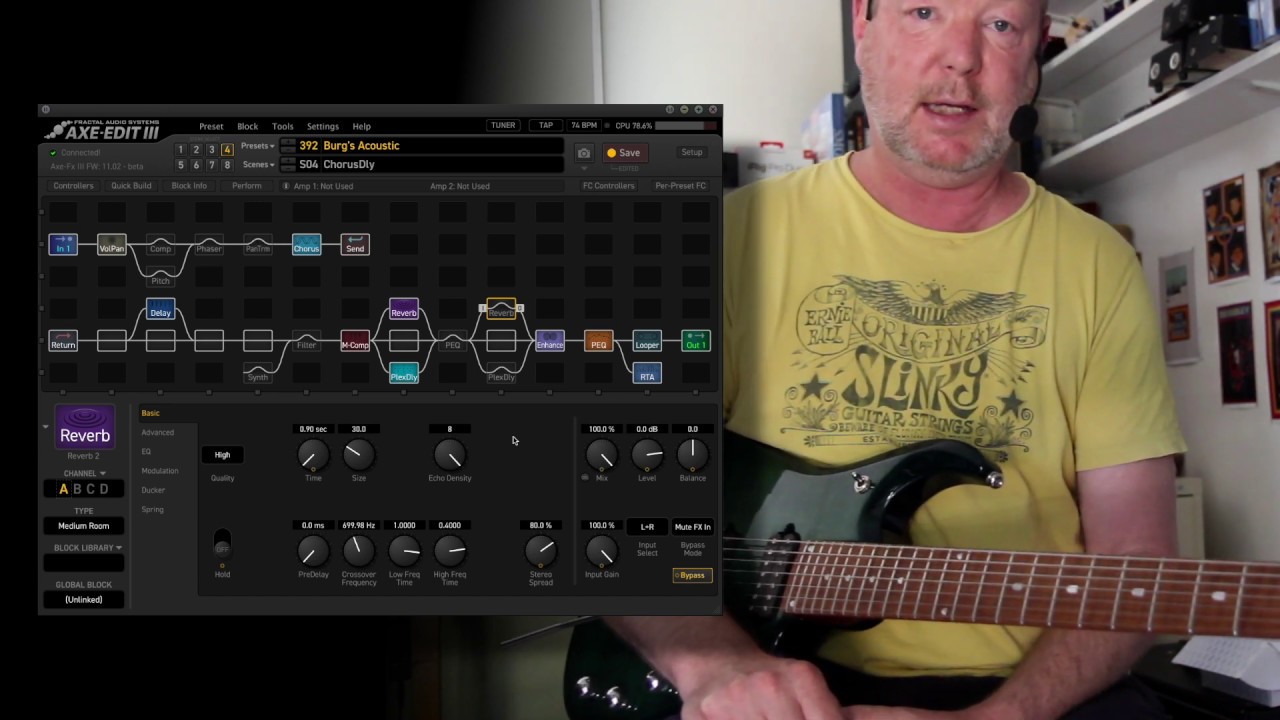Click the Global Block Unlinked field
The height and width of the screenshot is (720, 1280).
(84, 600)
